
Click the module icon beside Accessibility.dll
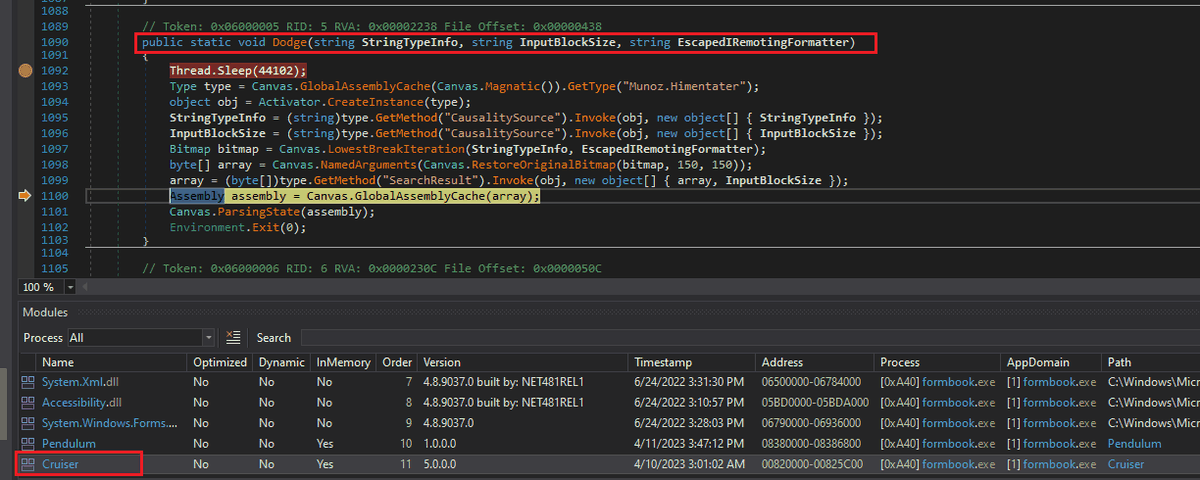pyautogui.click(x=27, y=403)
